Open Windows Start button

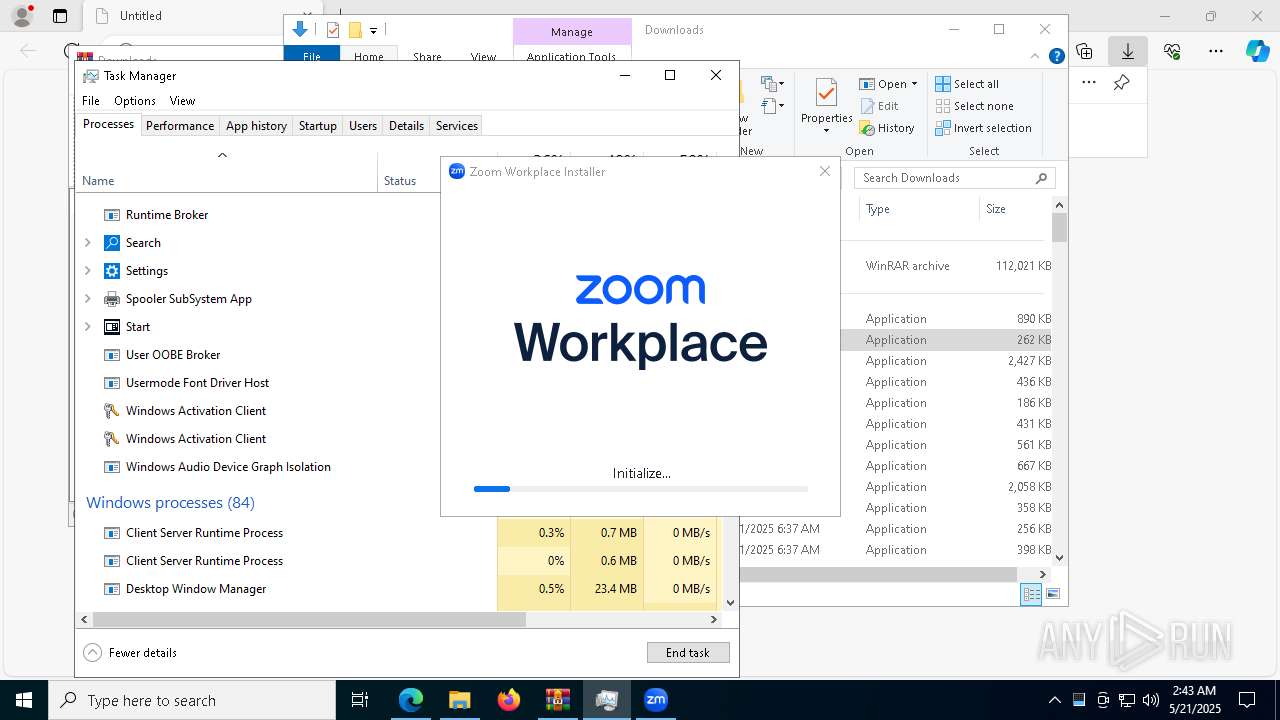click(24, 700)
